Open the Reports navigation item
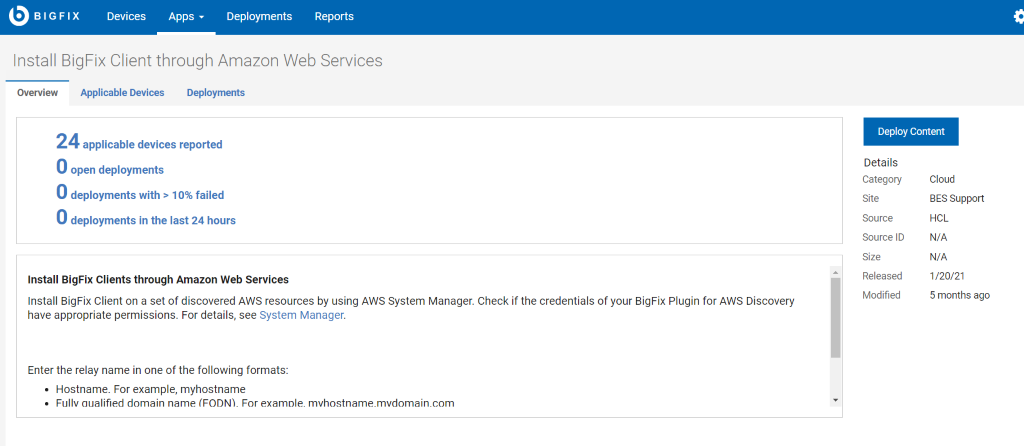 coord(334,16)
